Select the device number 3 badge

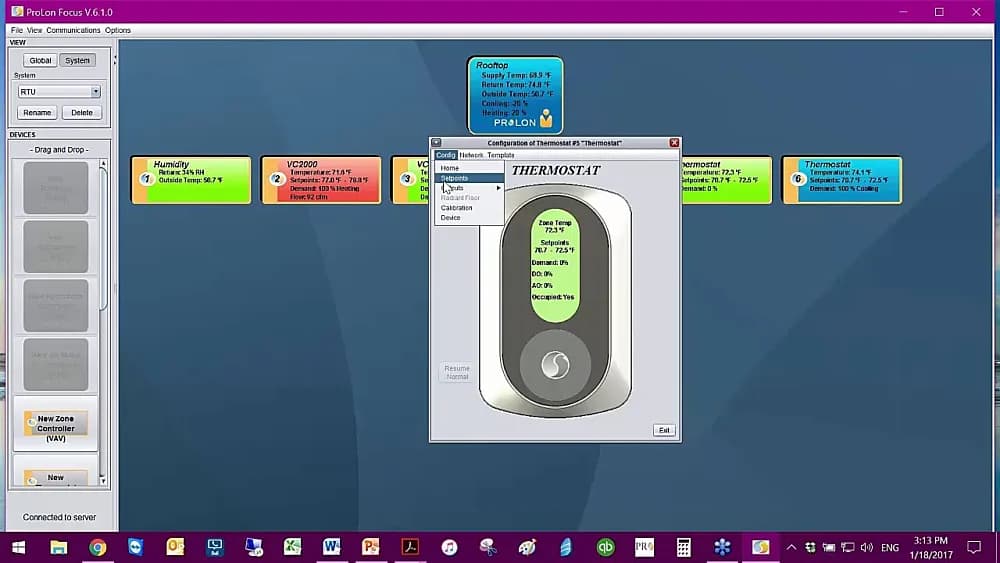pyautogui.click(x=407, y=179)
